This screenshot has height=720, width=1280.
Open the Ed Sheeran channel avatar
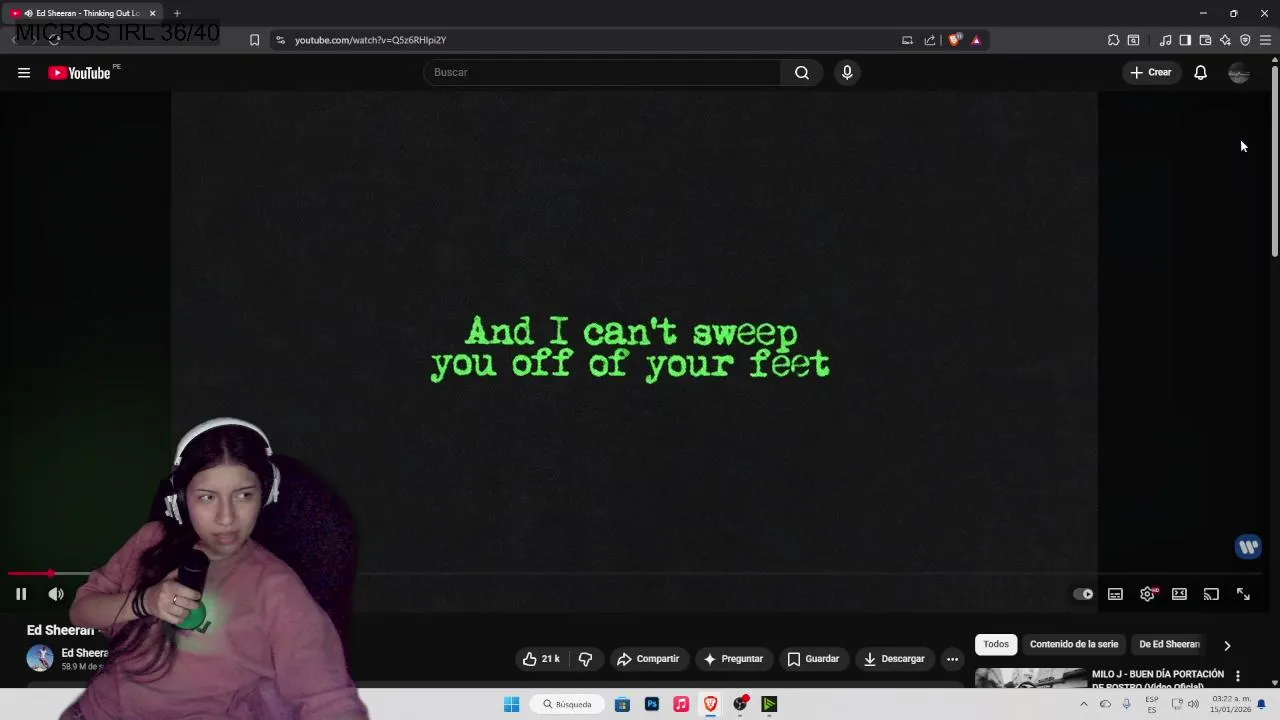pos(40,658)
